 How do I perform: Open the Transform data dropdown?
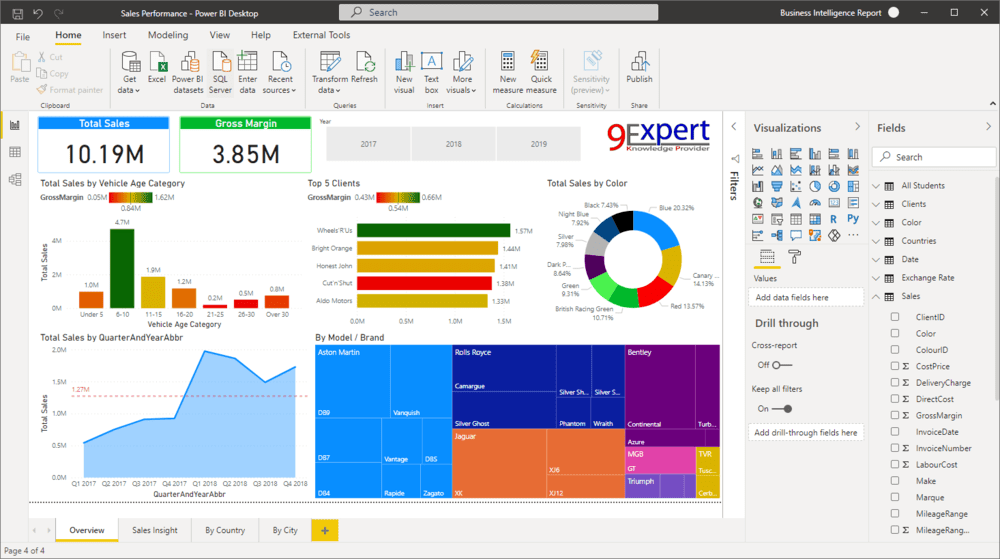[330, 72]
